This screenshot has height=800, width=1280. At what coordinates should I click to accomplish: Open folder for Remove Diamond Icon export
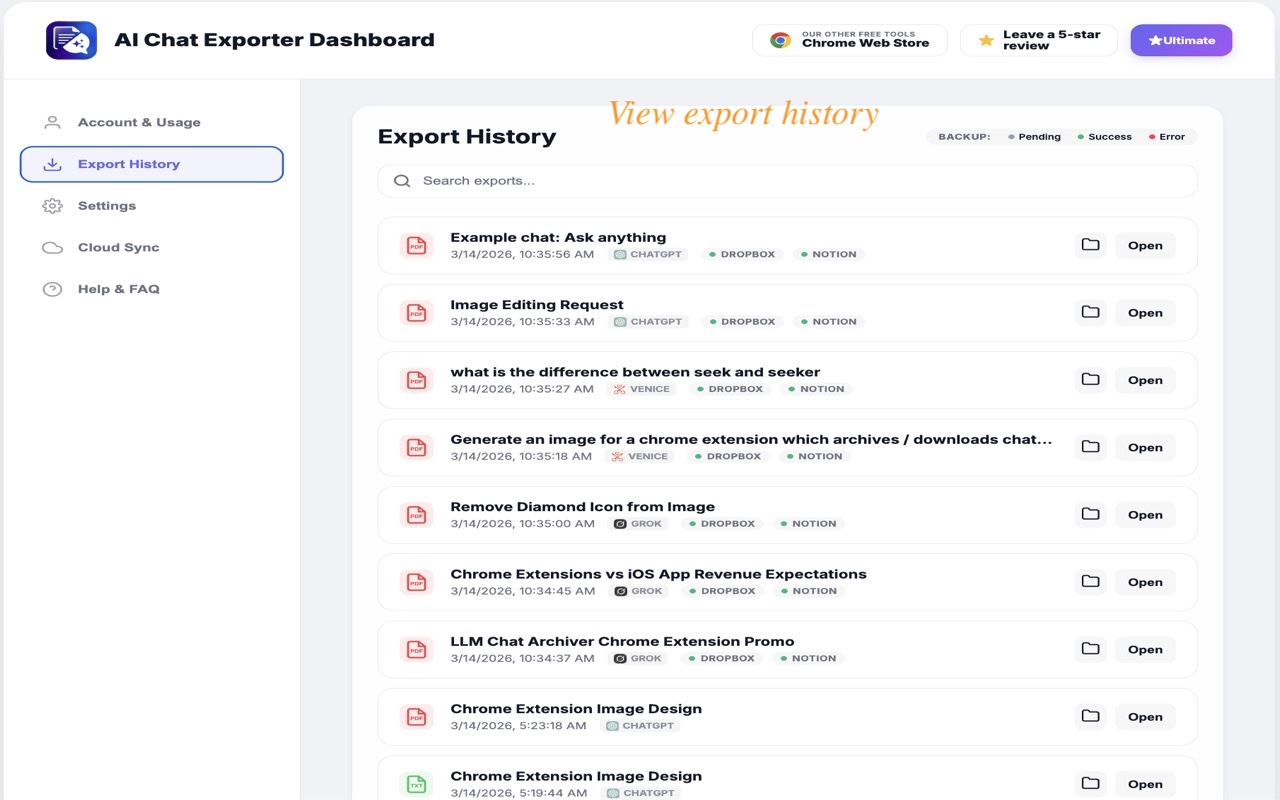pos(1091,514)
